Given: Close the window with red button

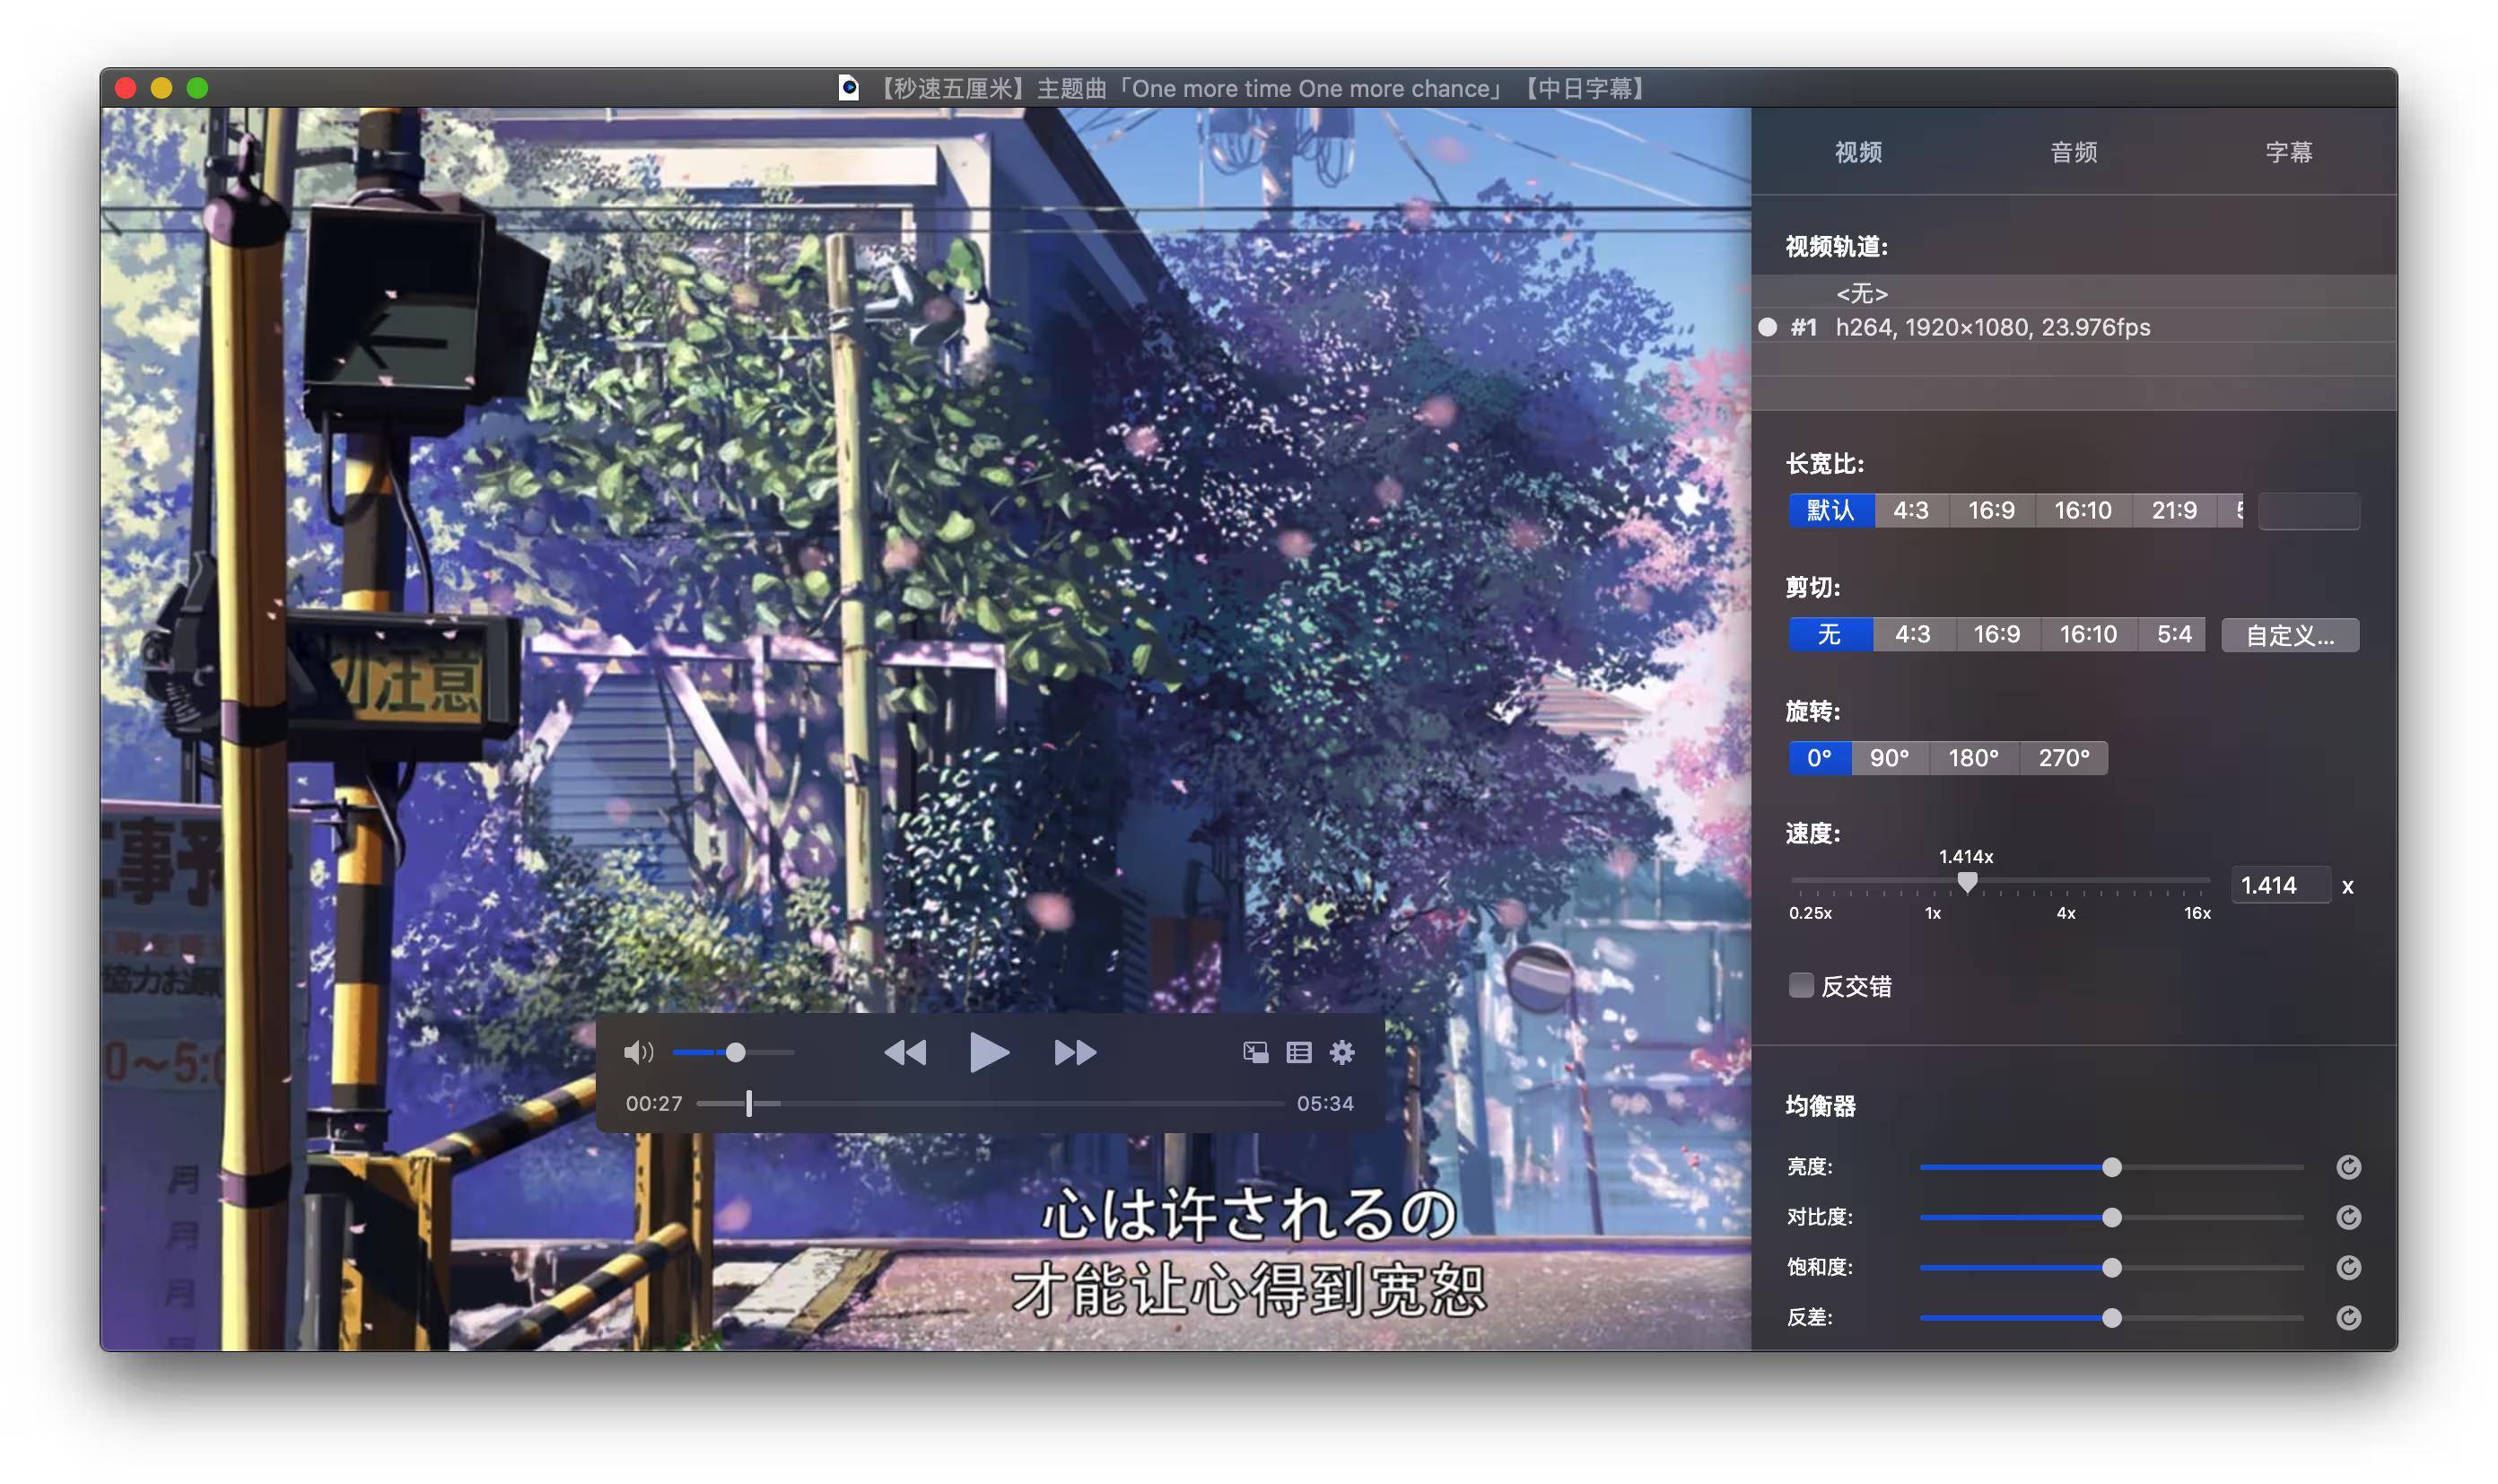Looking at the screenshot, I should coord(126,88).
